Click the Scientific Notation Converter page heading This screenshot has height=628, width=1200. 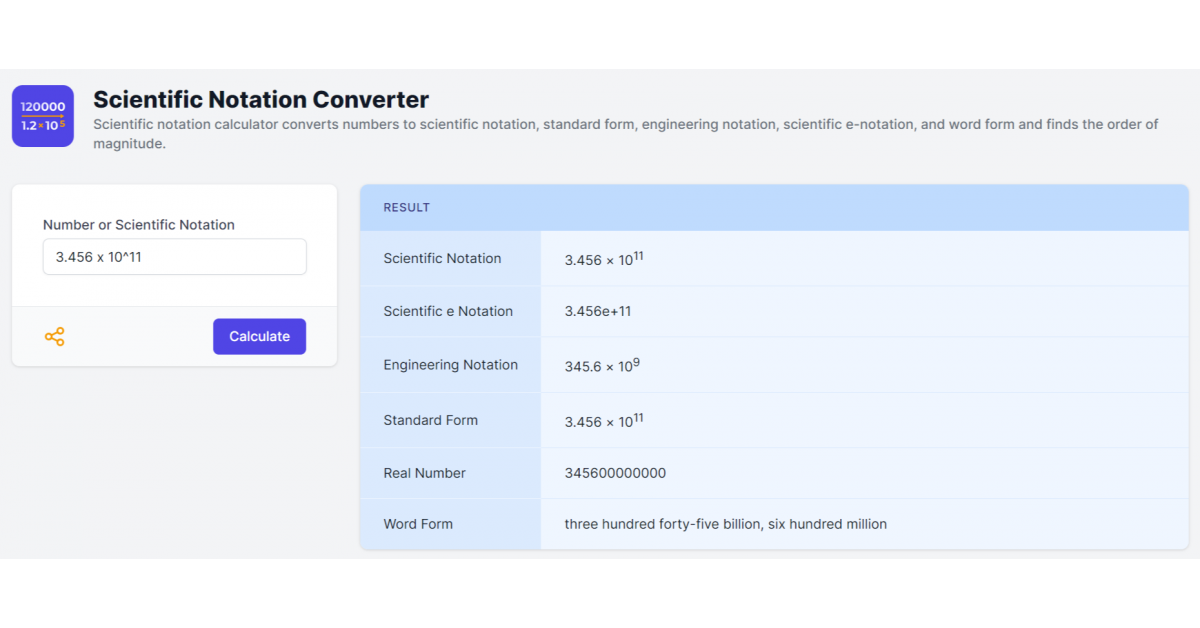261,100
